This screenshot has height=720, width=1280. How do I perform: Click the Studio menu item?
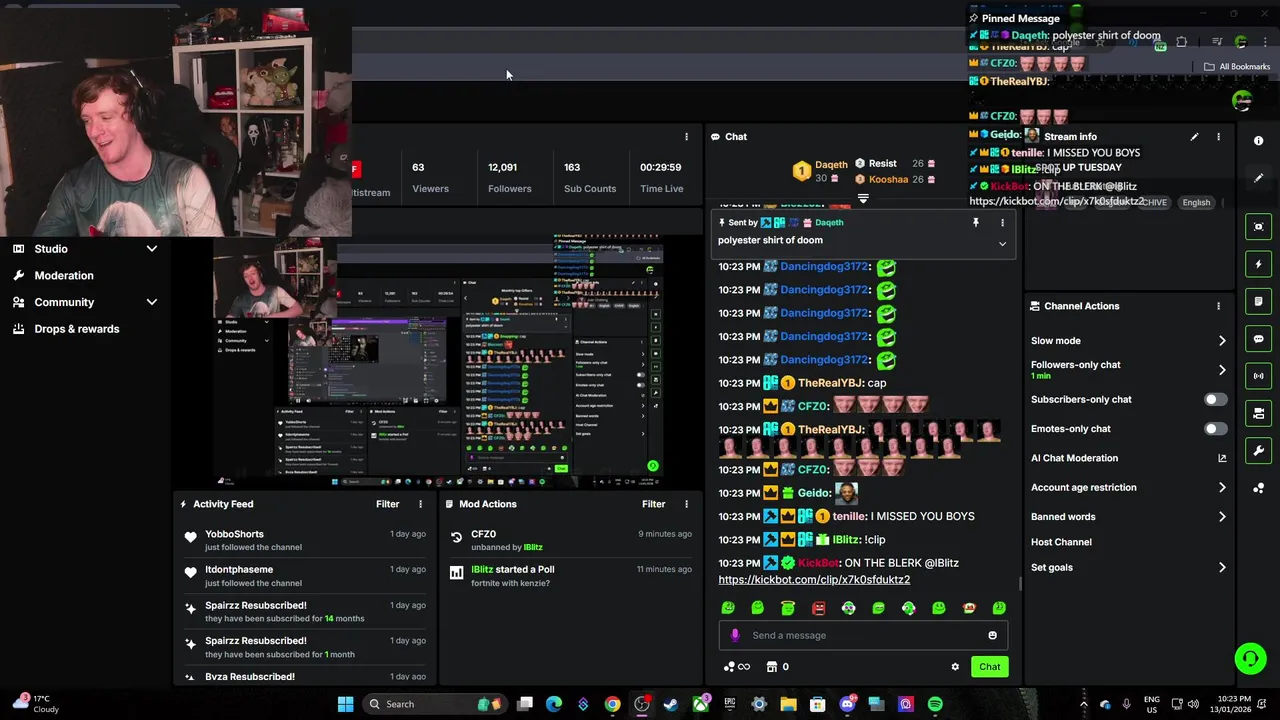pyautogui.click(x=51, y=249)
